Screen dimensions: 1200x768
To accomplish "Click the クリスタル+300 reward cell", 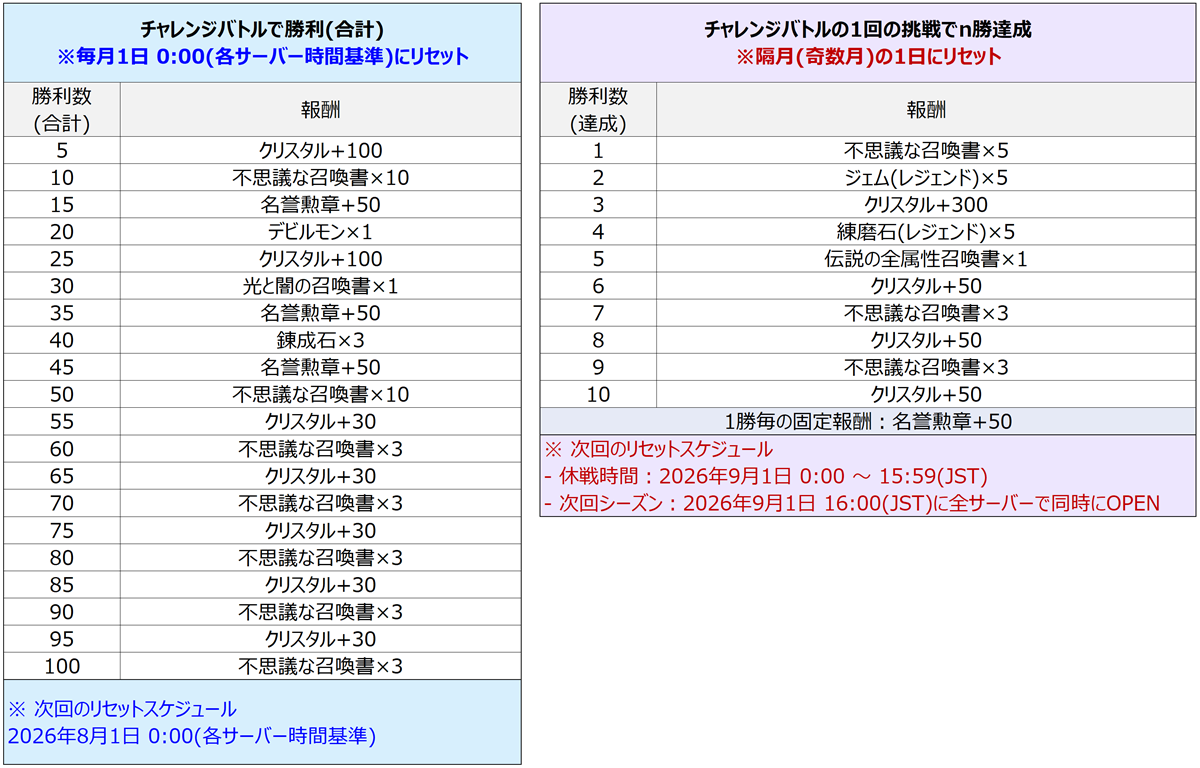I will 926,205.
